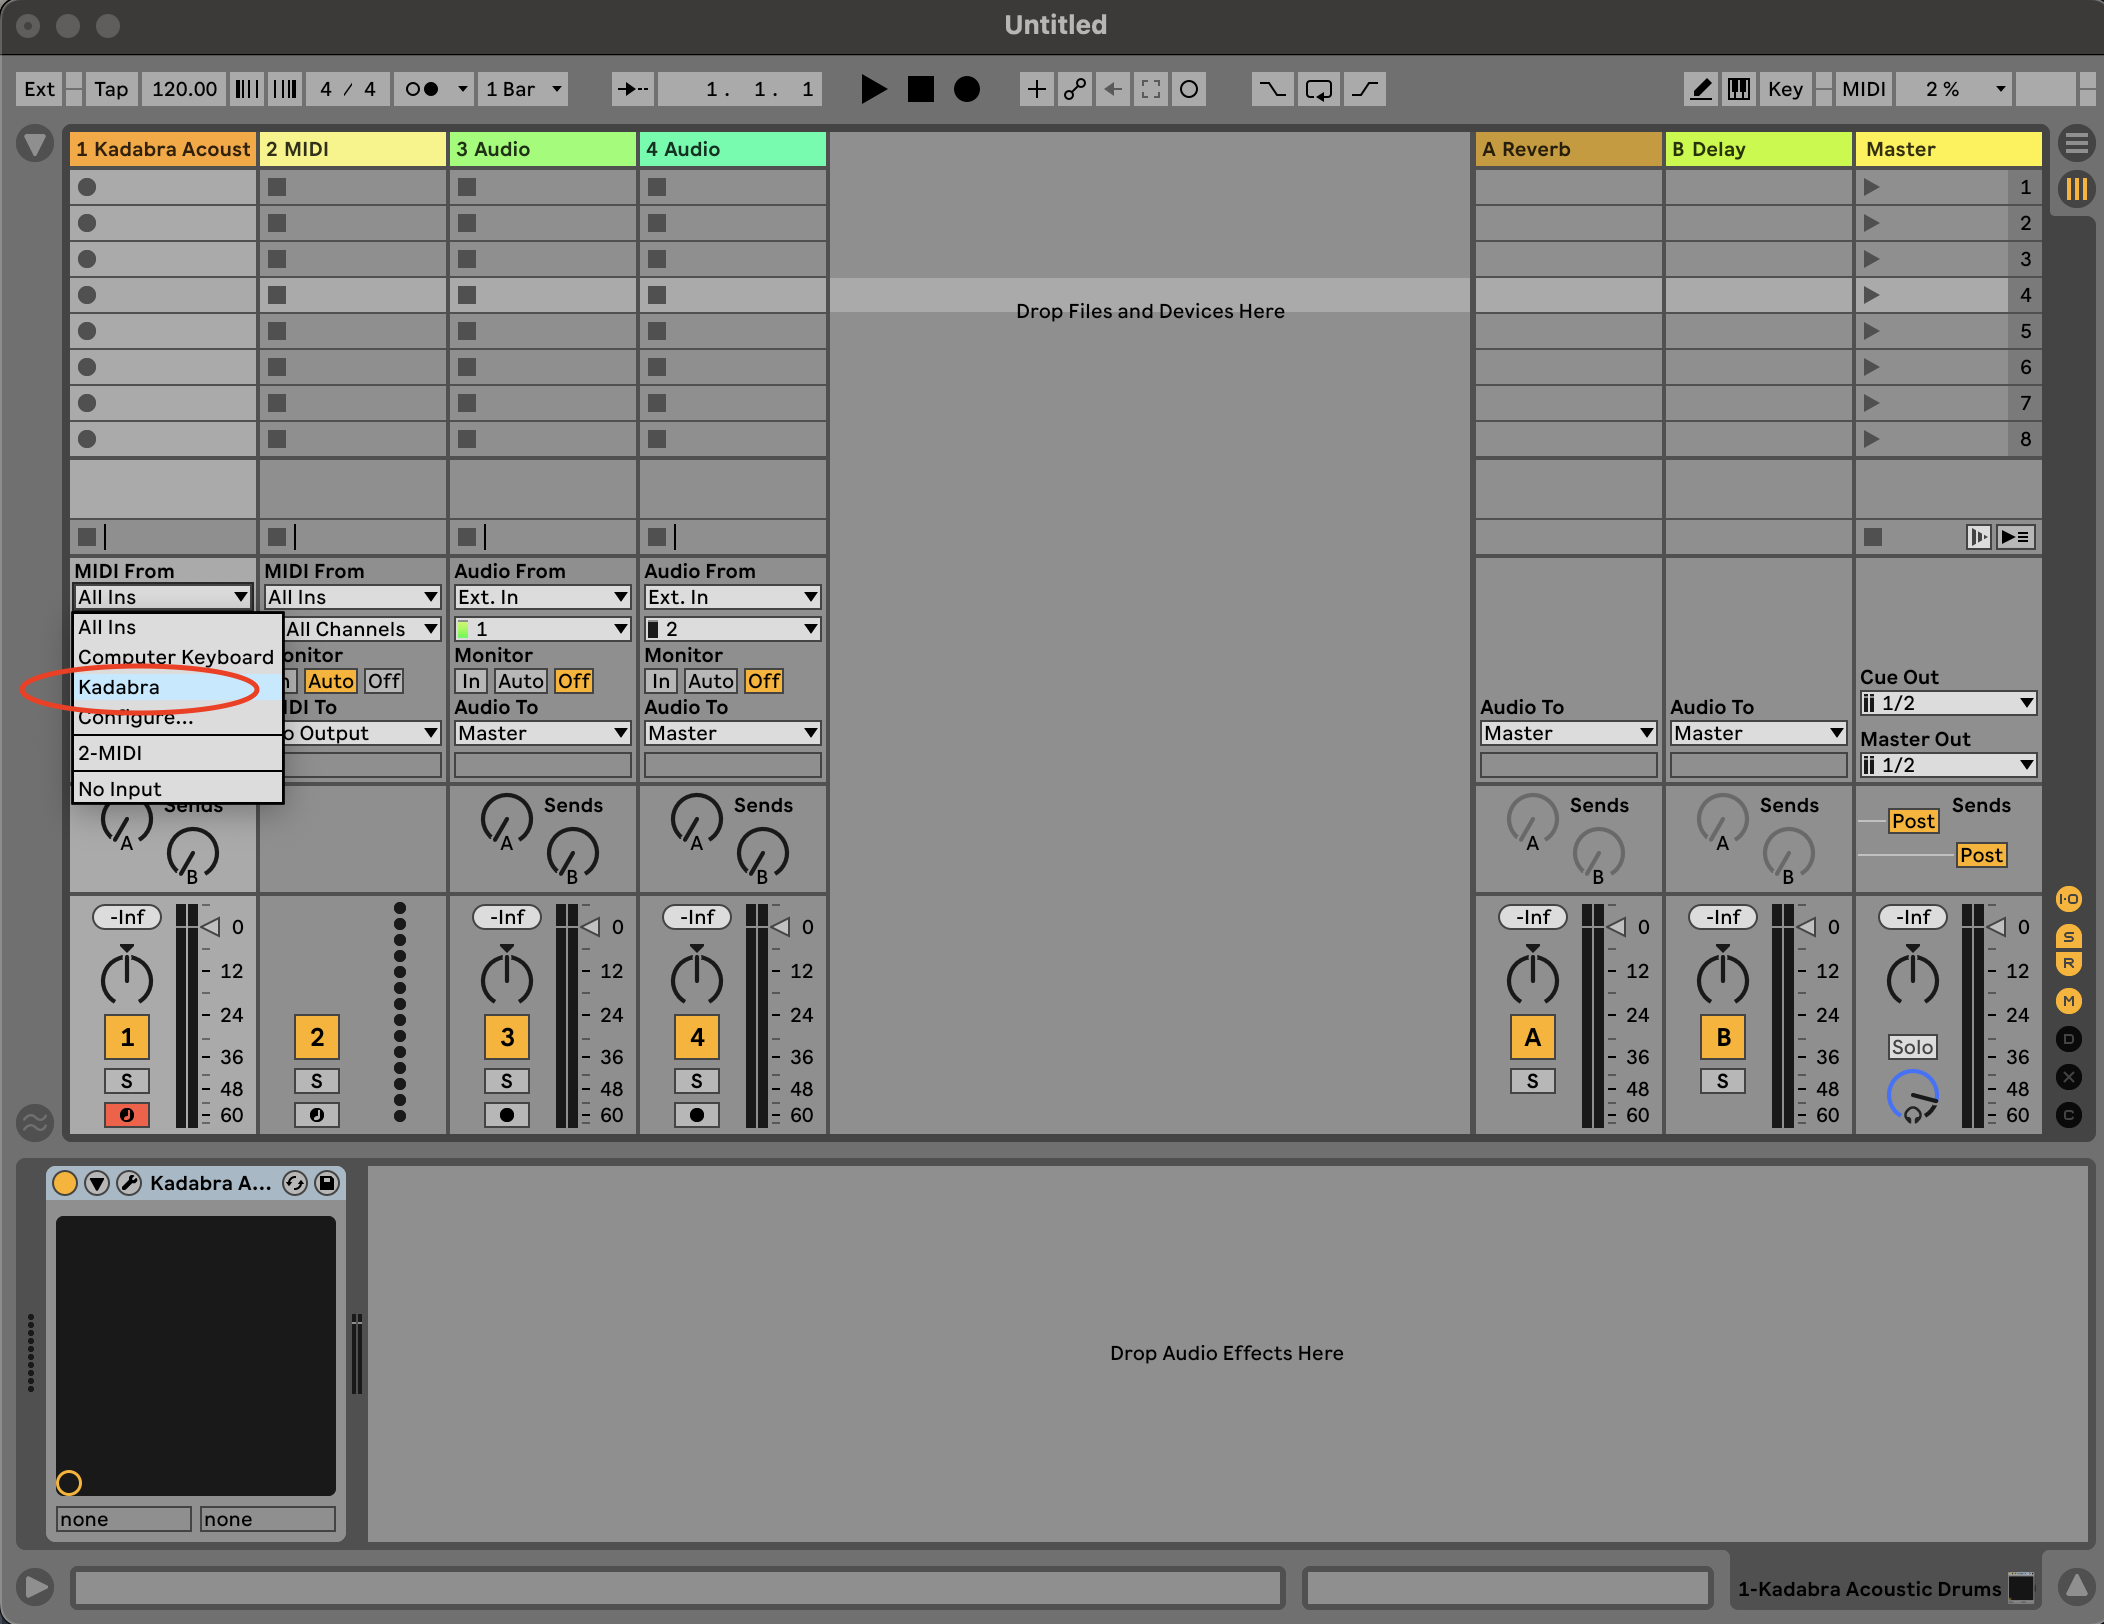Toggle Mixer section visibility (M)
2104x1624 pixels.
(x=2069, y=1001)
